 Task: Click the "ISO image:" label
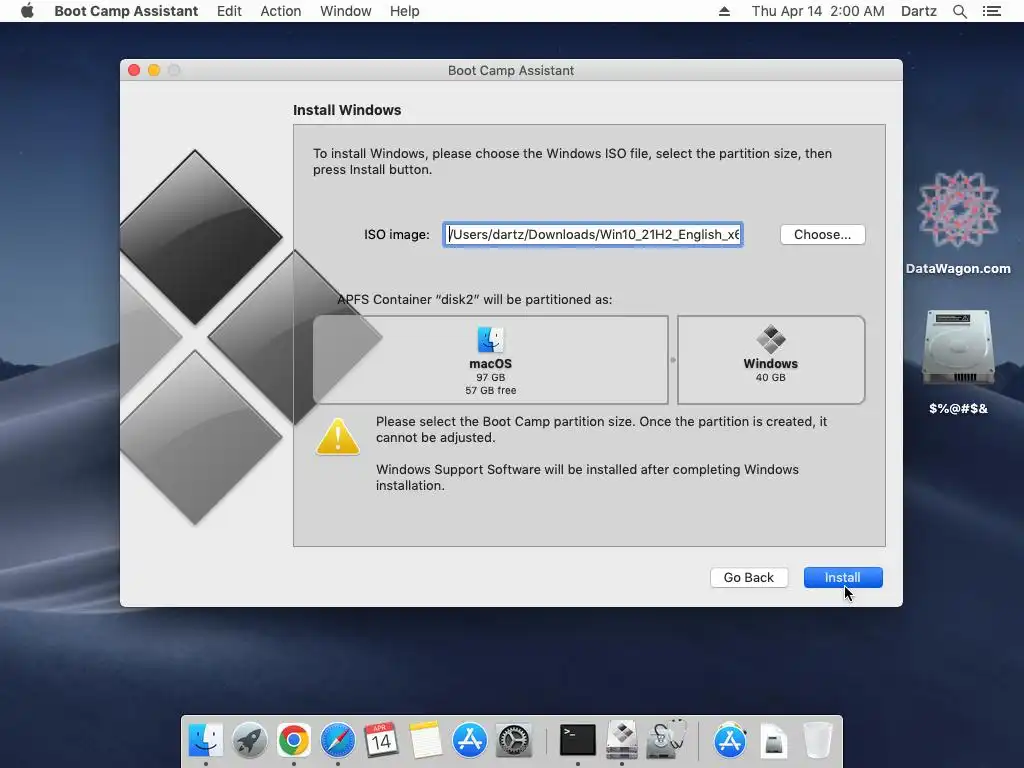(x=396, y=234)
